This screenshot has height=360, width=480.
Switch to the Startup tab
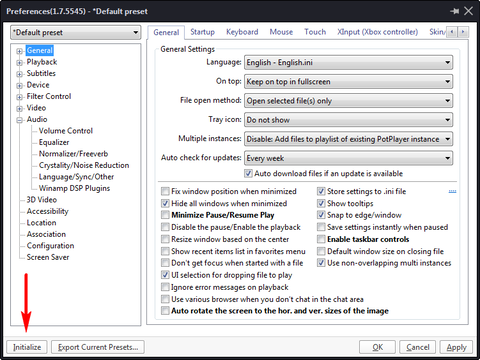[x=202, y=32]
